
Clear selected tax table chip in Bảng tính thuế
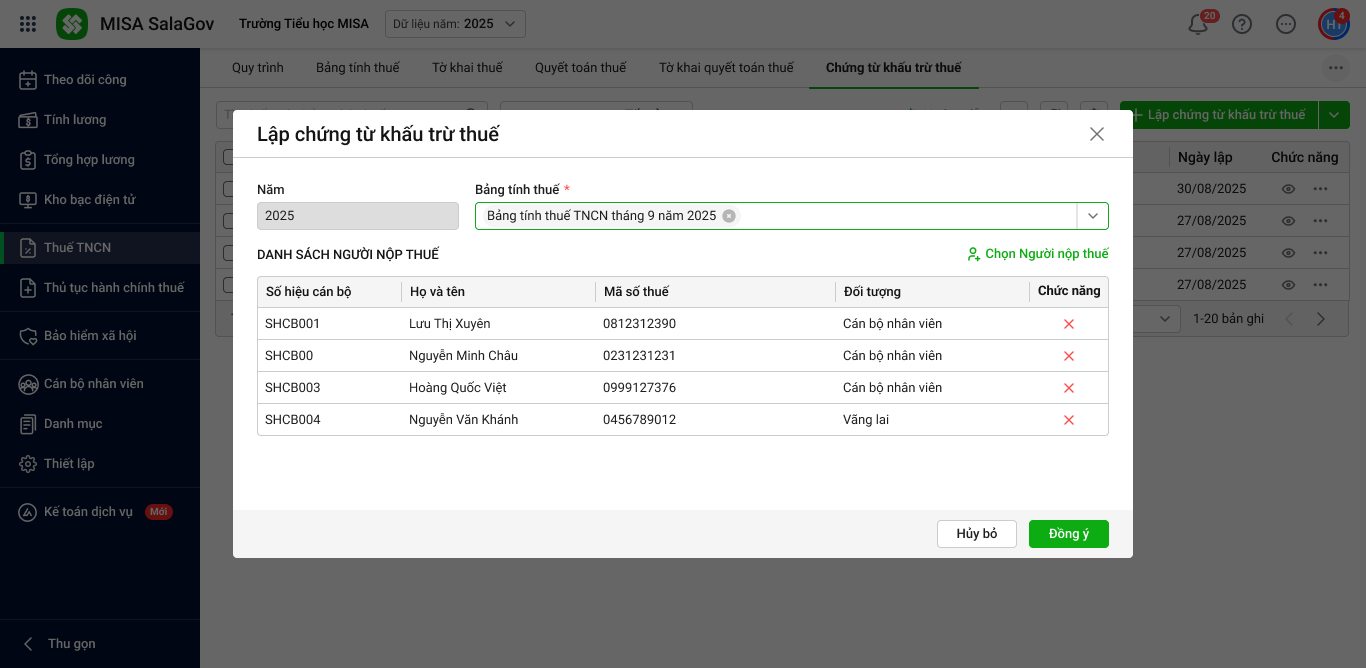click(729, 216)
